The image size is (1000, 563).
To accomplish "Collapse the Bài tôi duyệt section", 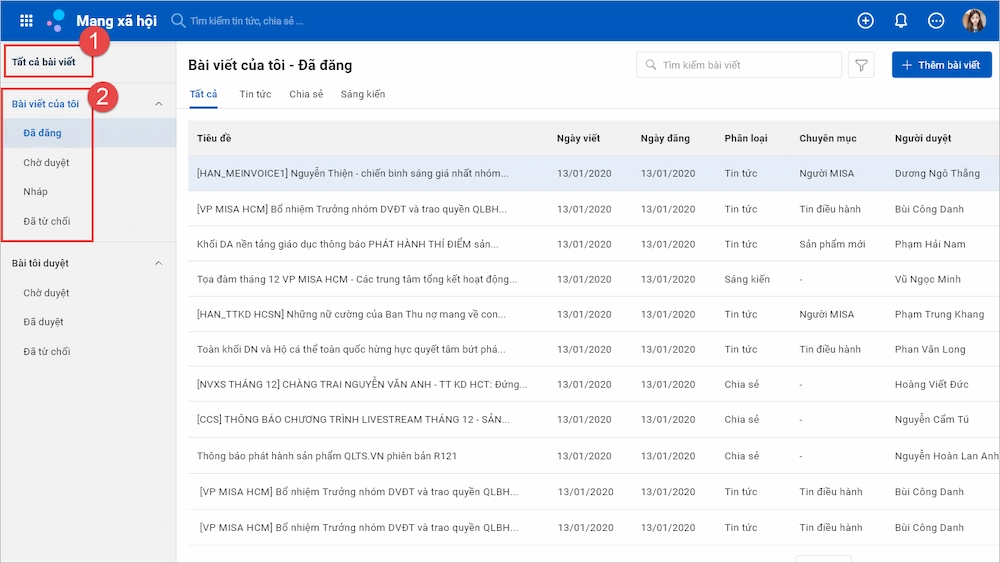I will pyautogui.click(x=159, y=263).
